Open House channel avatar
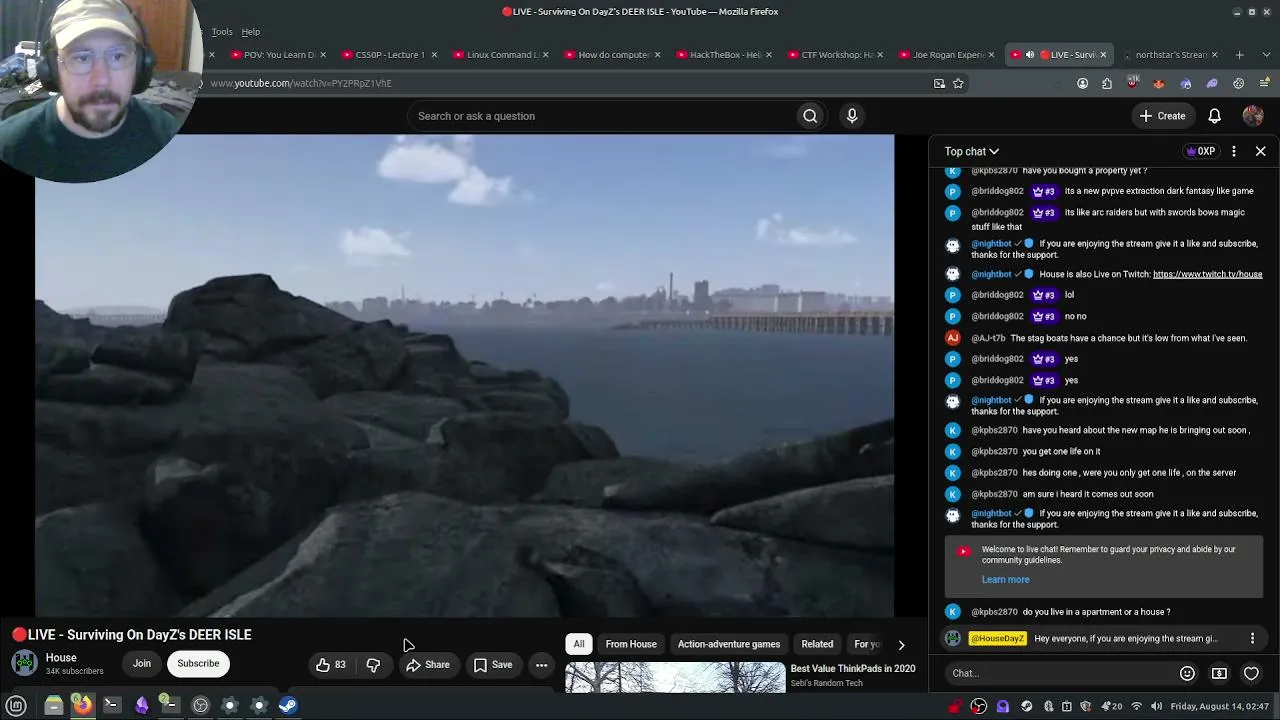This screenshot has height=720, width=1280. coord(24,663)
